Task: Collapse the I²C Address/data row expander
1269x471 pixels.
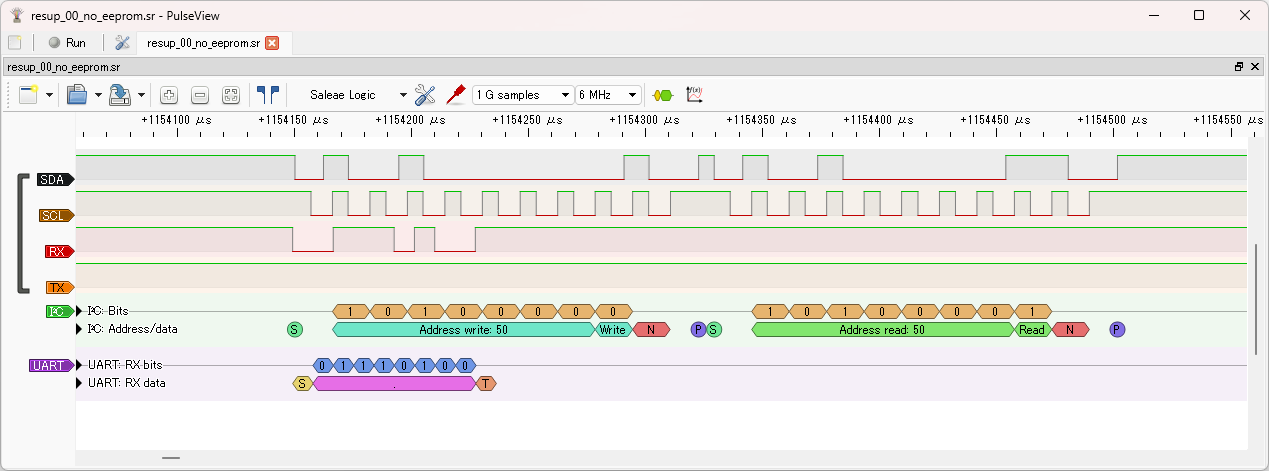Action: point(81,328)
